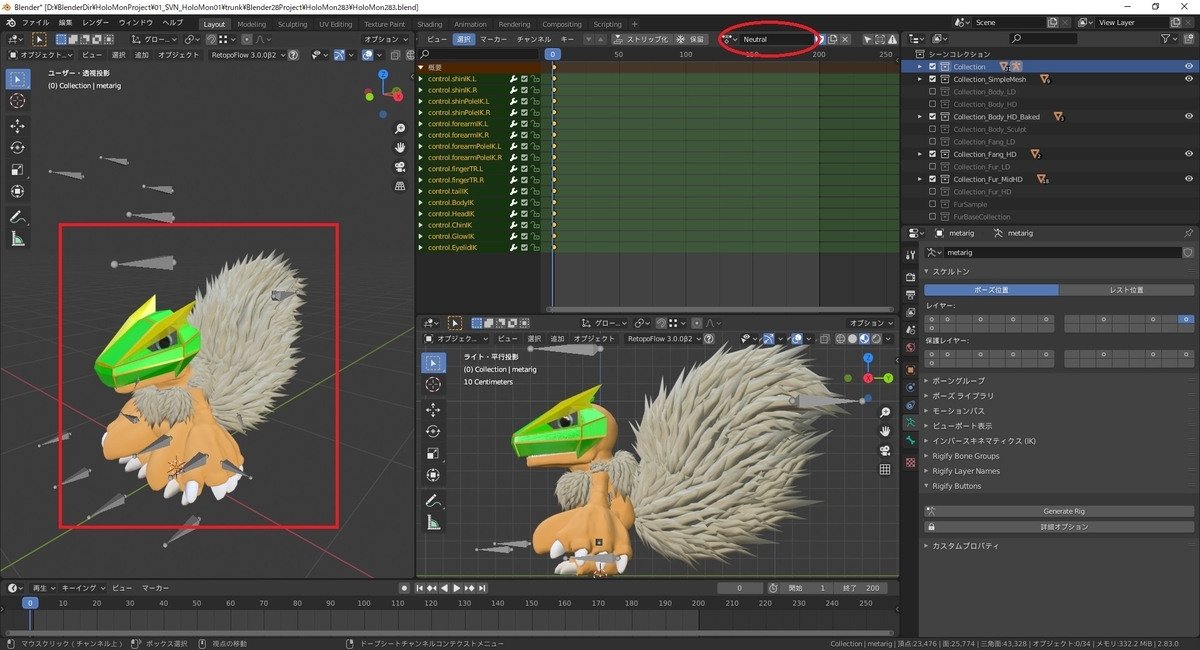Click the red X axis on lower viewport gizmo
Screen dimensions: 1200x650
867,378
